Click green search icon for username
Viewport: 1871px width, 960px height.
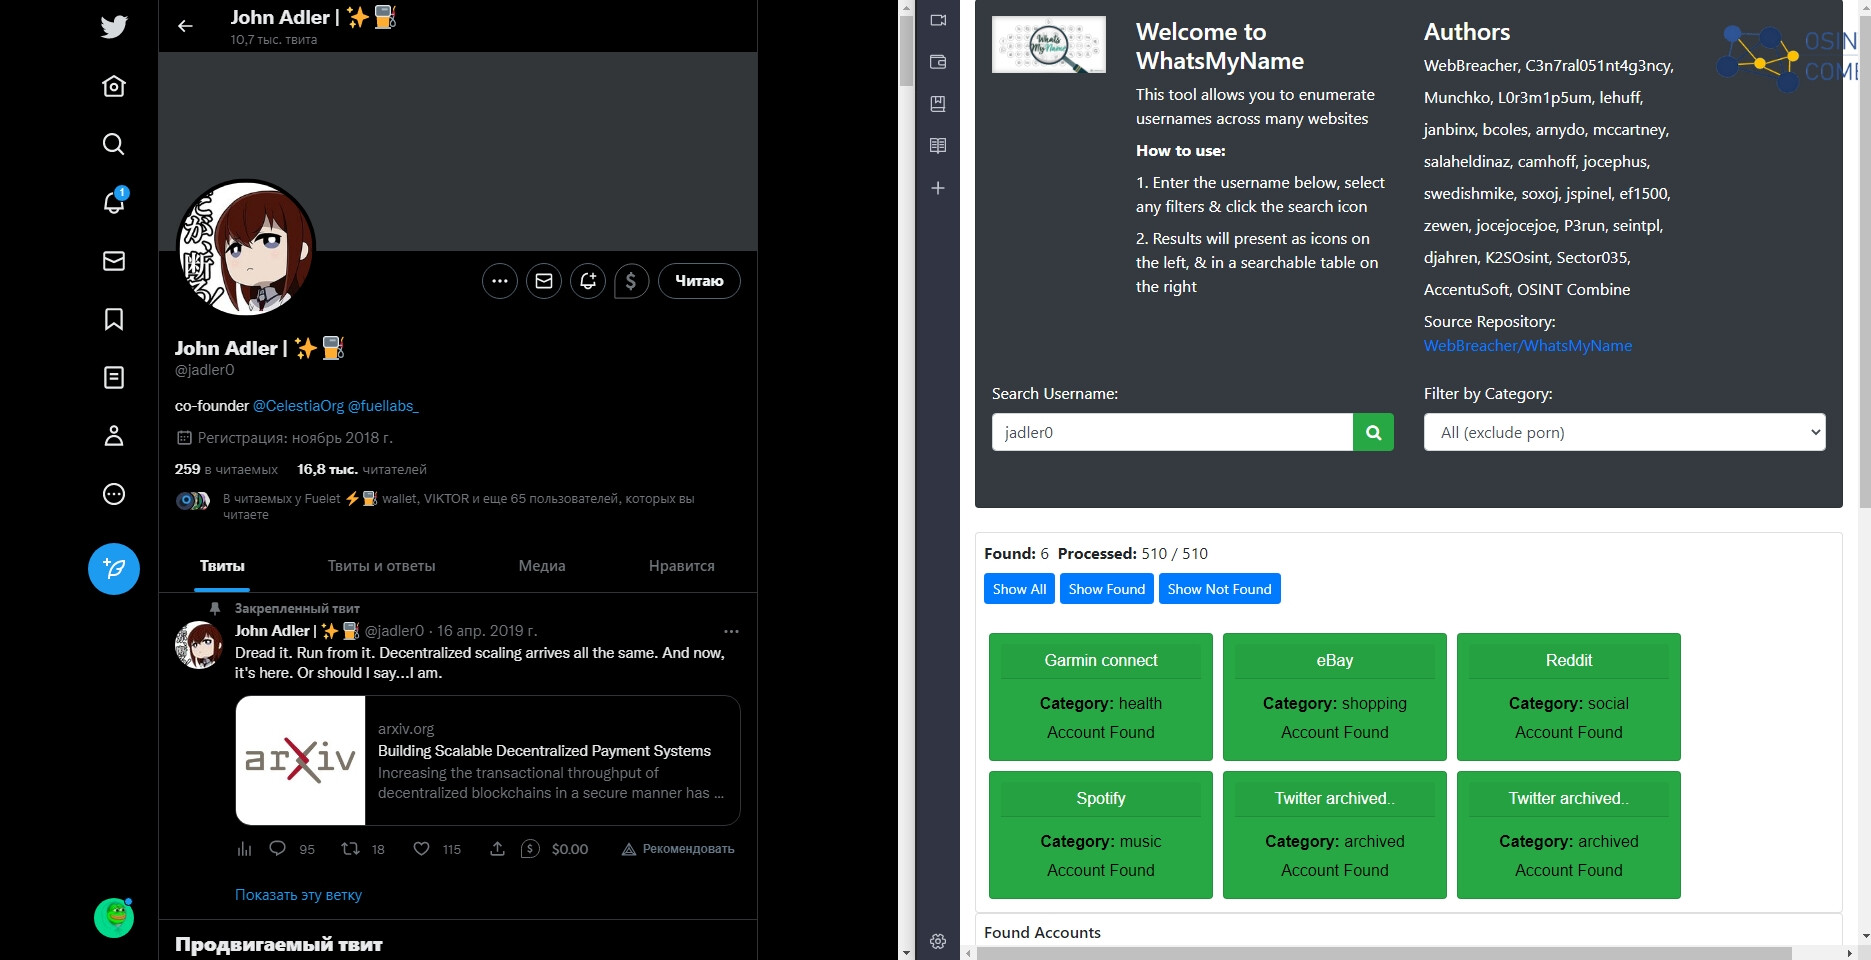coord(1373,432)
